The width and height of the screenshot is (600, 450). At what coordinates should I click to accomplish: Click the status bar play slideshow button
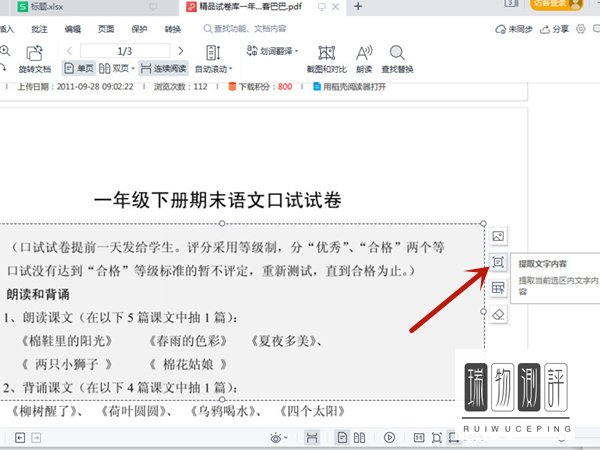coord(389,437)
